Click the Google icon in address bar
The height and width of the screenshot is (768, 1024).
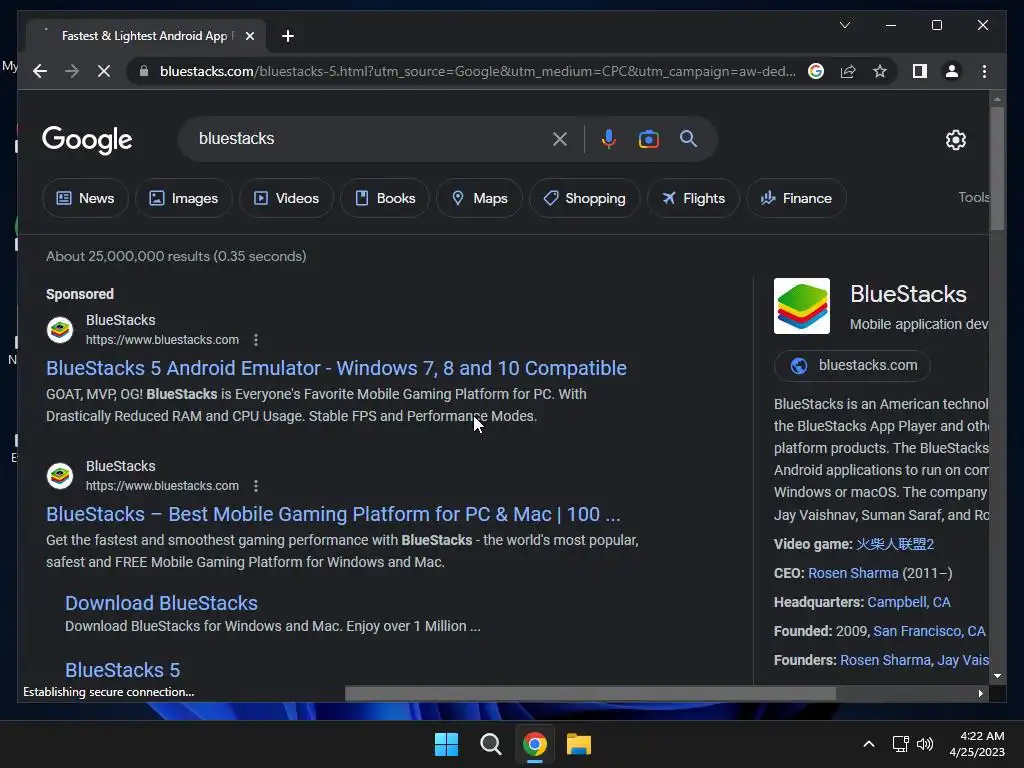pos(816,71)
